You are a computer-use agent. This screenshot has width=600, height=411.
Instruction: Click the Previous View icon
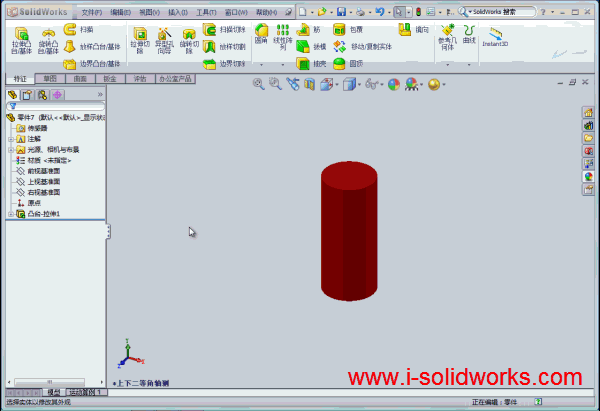pos(293,84)
